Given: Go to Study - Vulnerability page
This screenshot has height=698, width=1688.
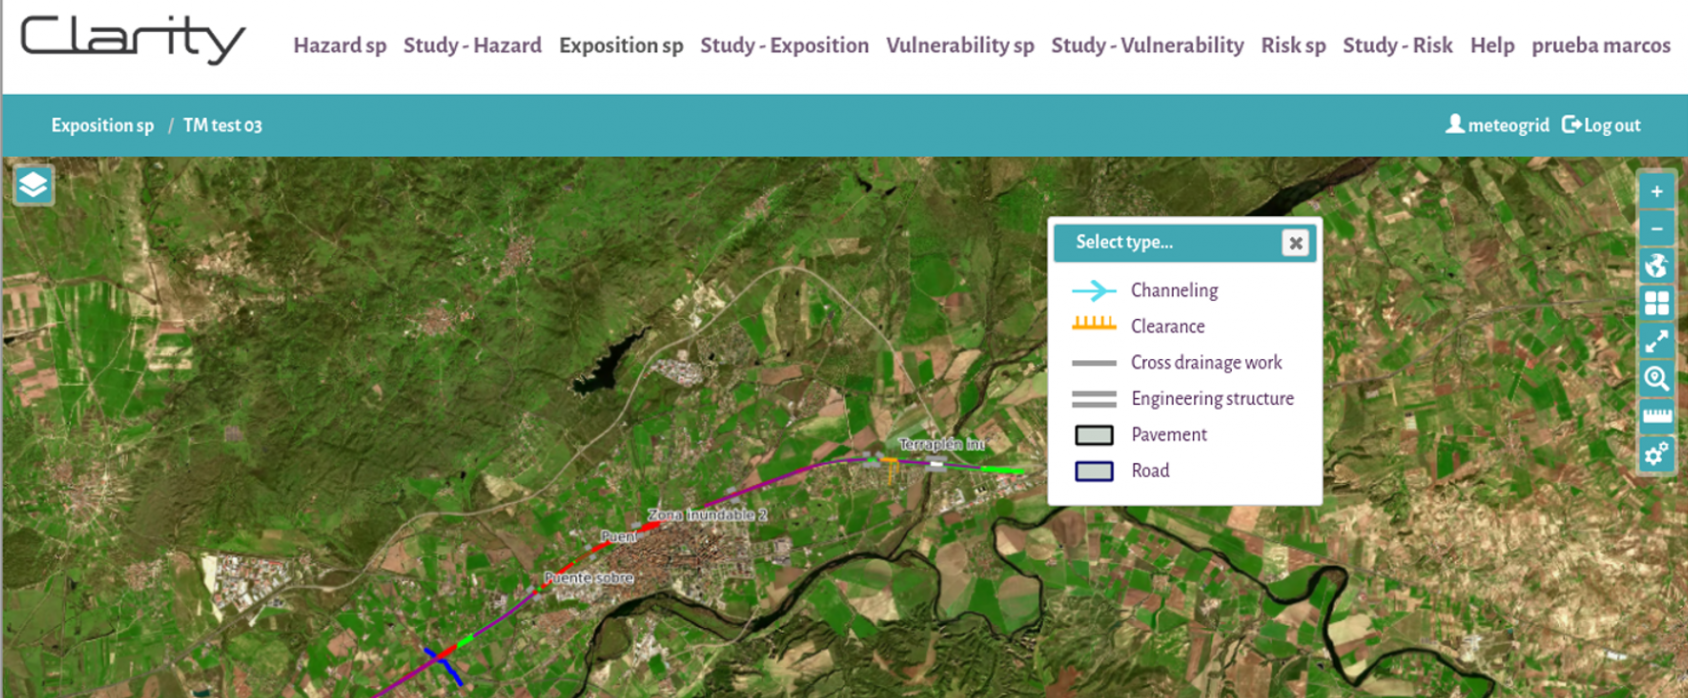Looking at the screenshot, I should click(1147, 45).
